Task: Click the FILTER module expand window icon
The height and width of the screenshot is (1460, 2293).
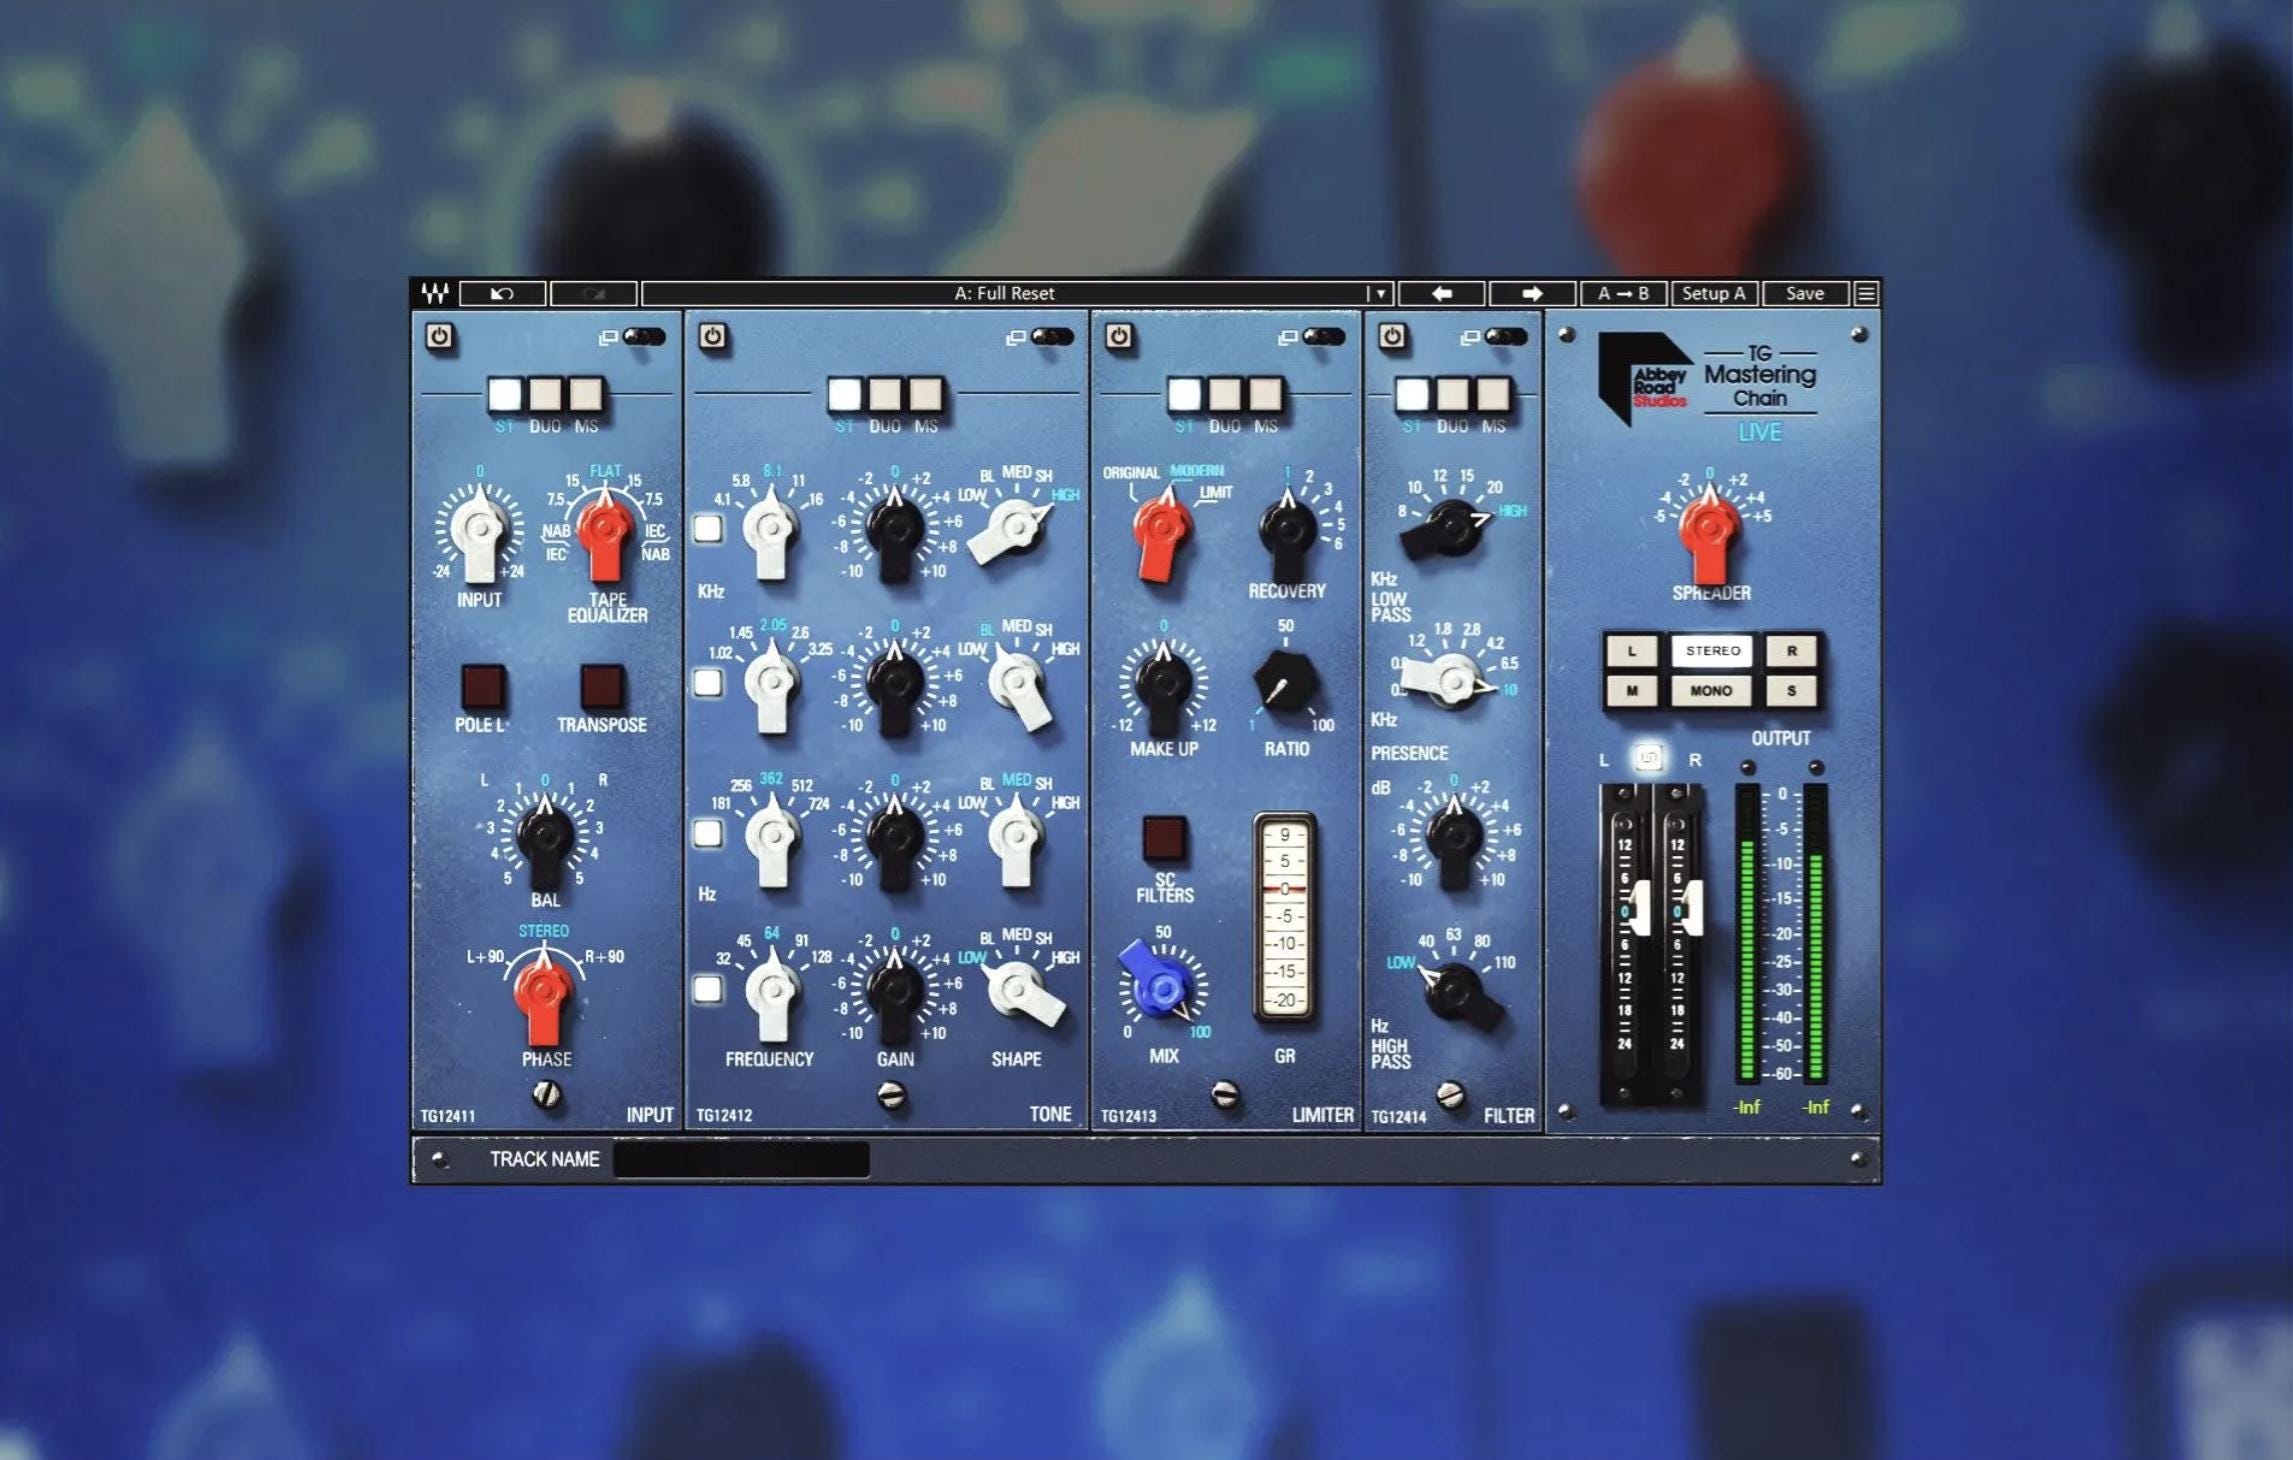Action: coord(1470,338)
